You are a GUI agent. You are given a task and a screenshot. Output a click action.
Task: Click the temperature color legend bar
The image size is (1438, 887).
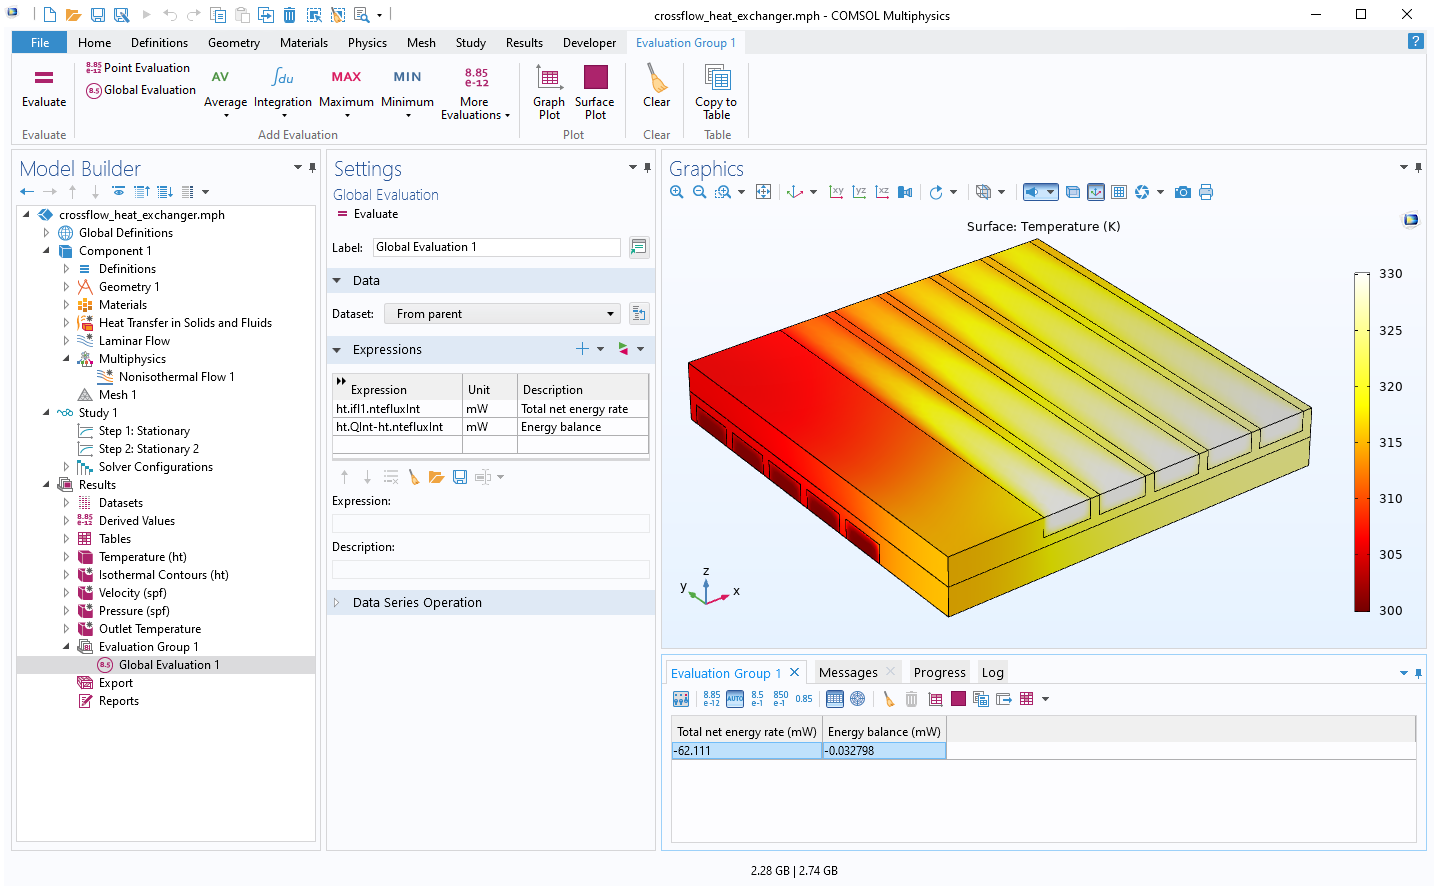[x=1362, y=441]
